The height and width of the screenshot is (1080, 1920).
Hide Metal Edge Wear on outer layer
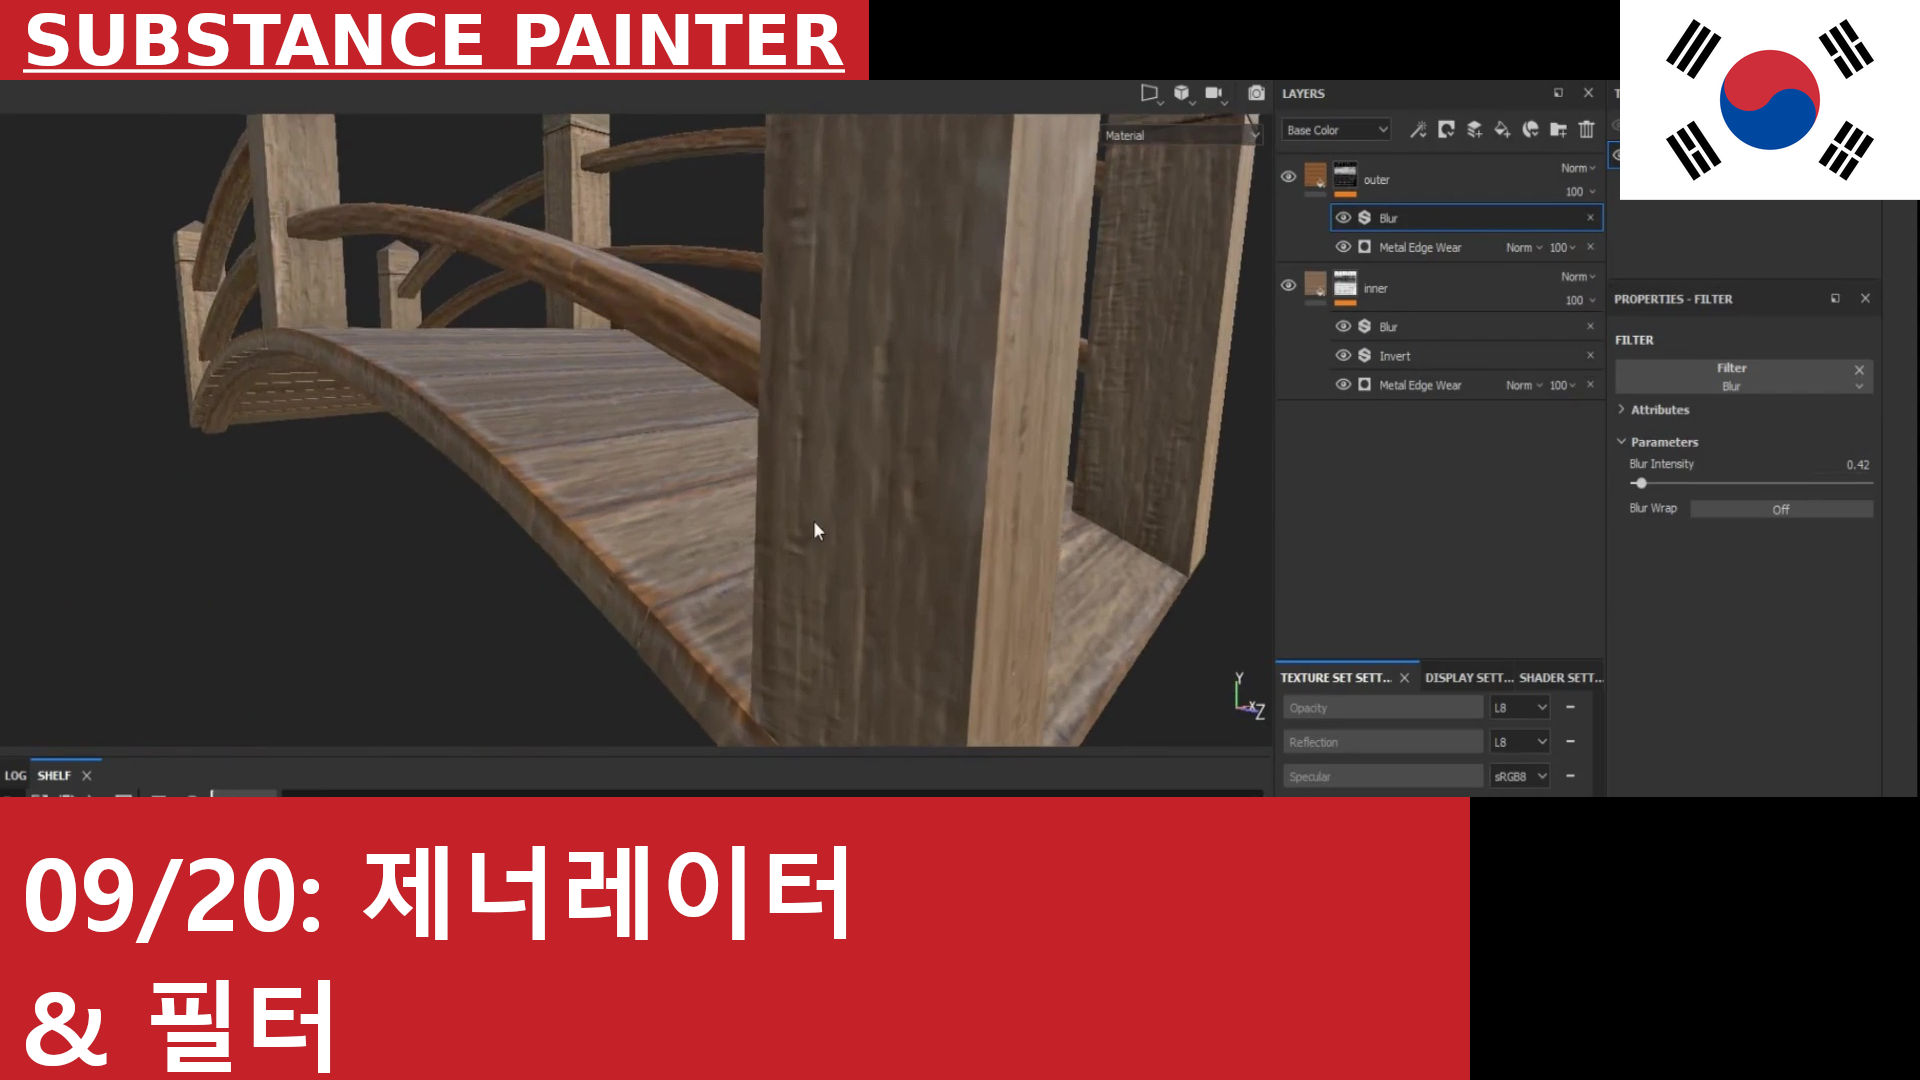point(1343,246)
